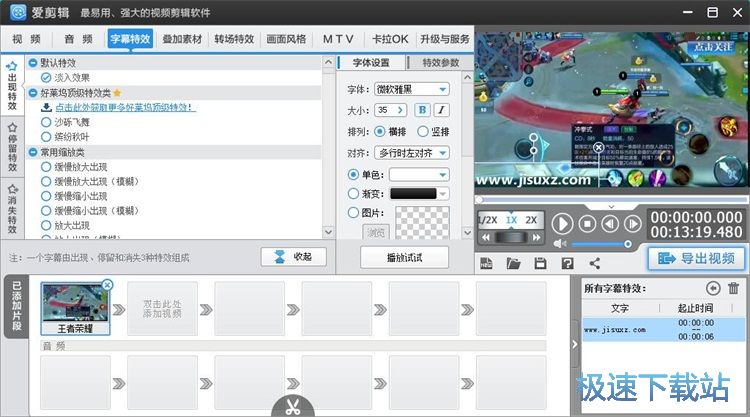Open the 字体 font dropdown
This screenshot has height=417, width=750.
coord(412,89)
